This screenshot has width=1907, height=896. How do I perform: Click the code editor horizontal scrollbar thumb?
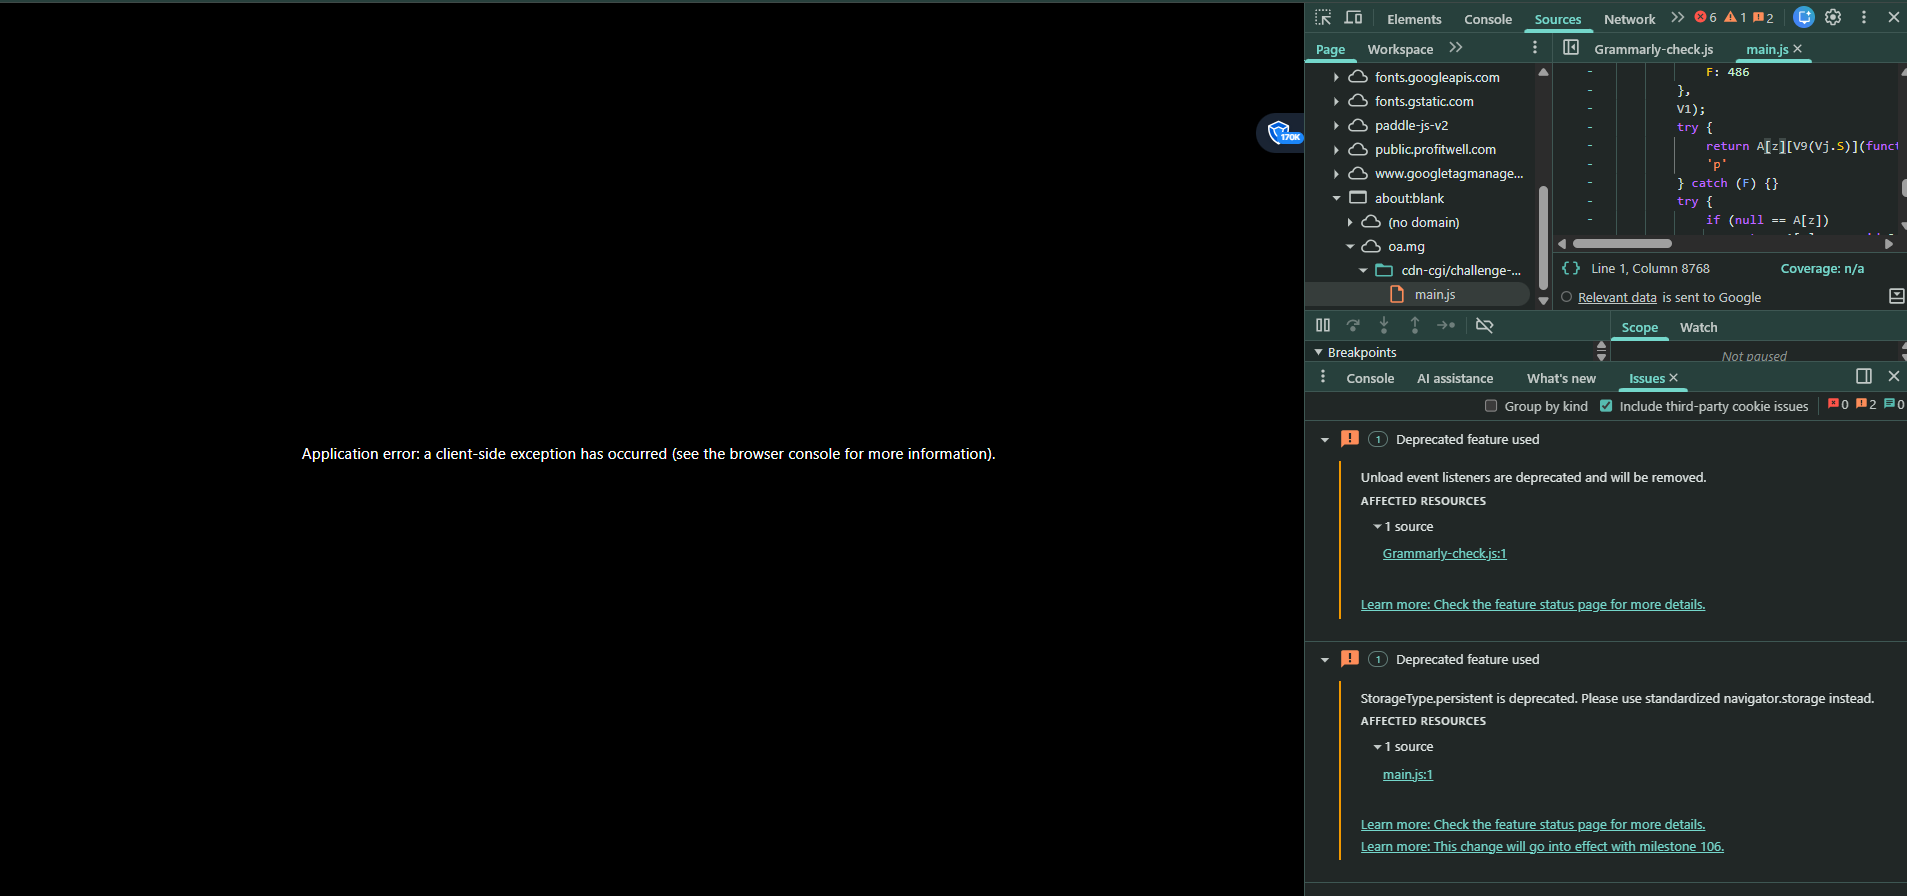1622,243
